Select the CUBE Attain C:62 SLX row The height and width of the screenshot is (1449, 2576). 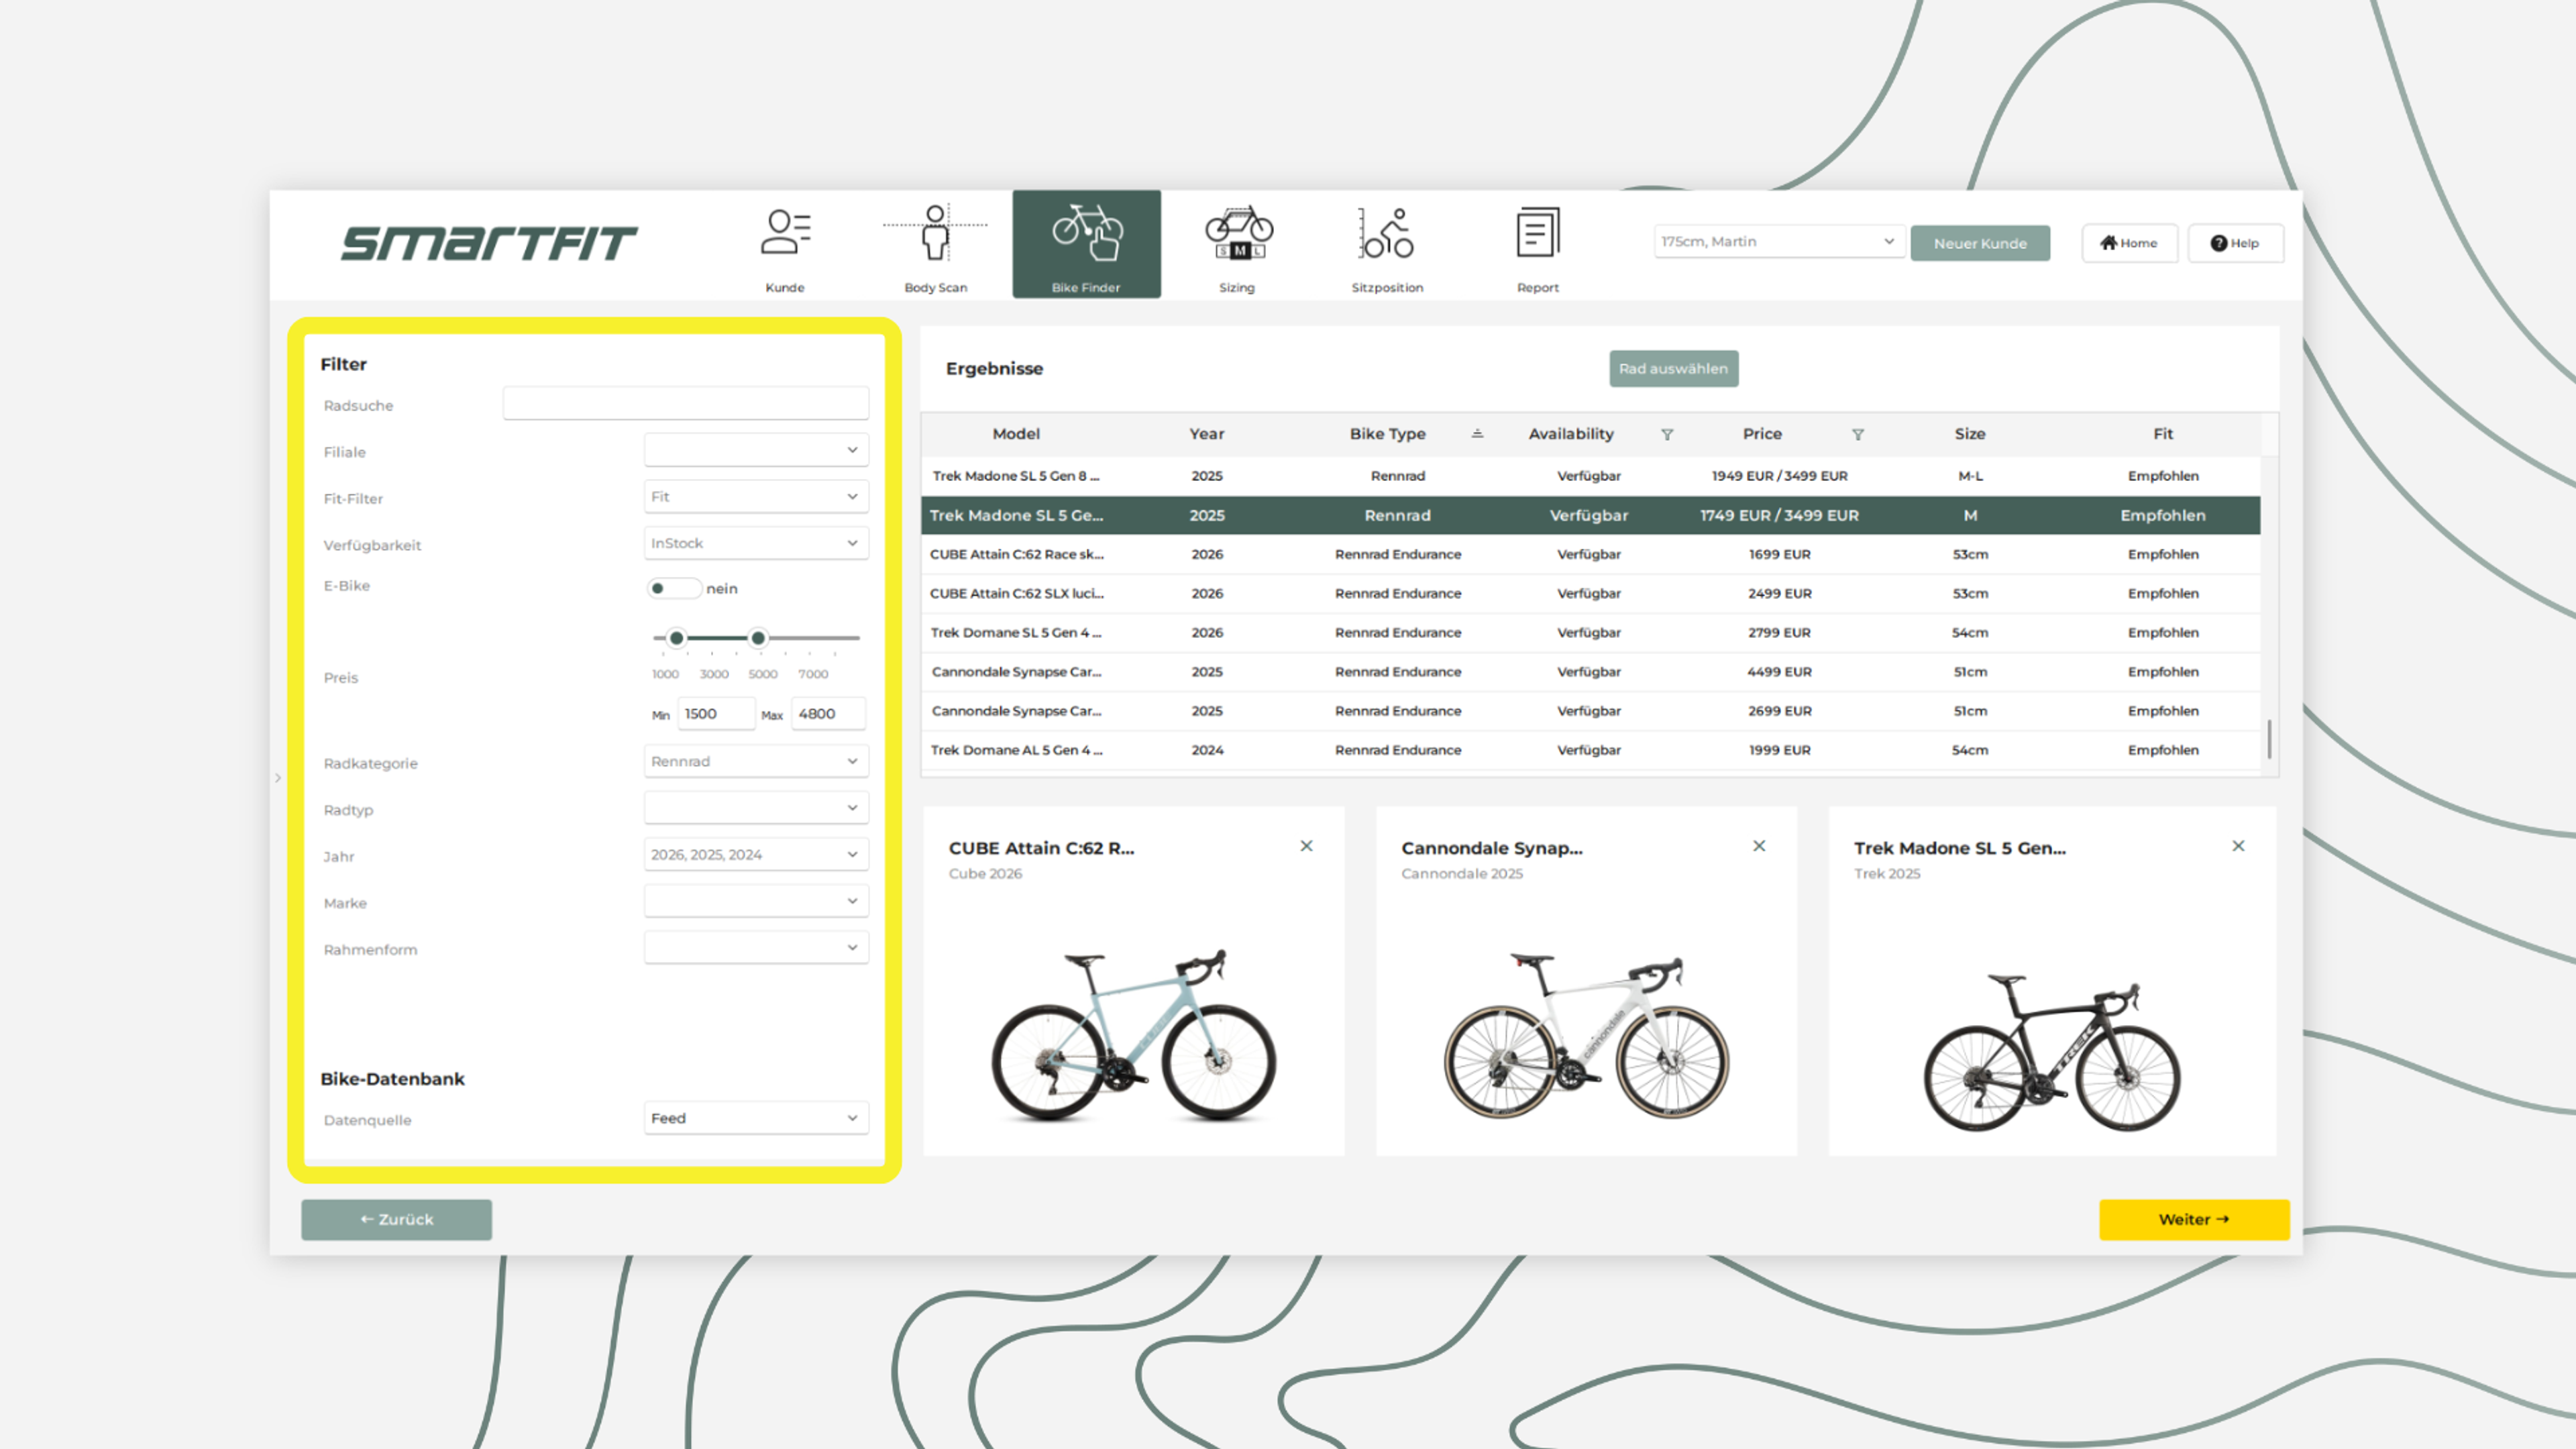point(1590,593)
